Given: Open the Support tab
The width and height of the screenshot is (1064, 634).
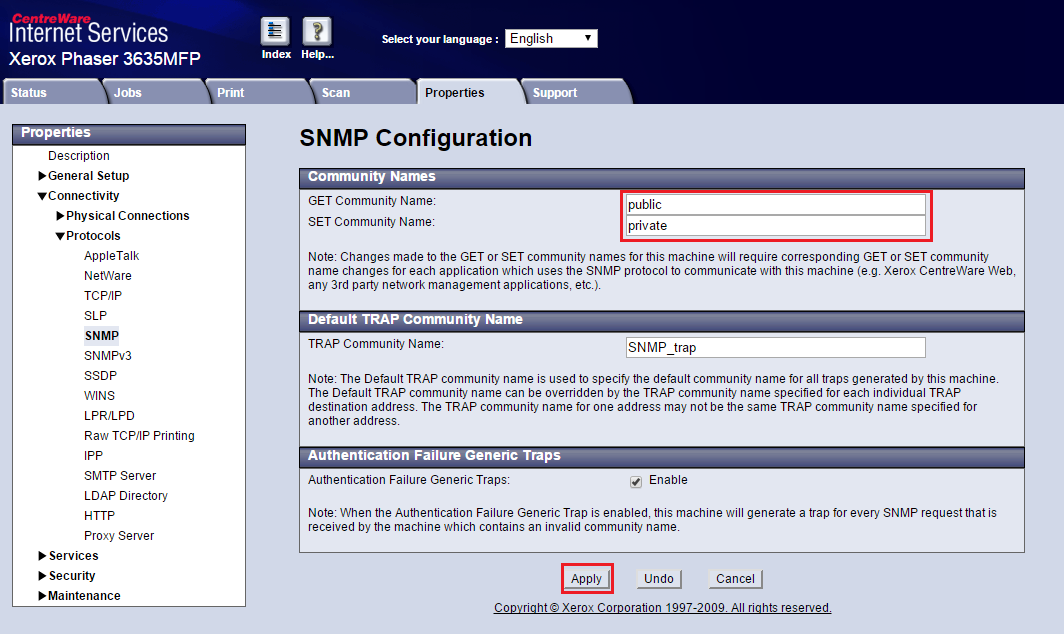Looking at the screenshot, I should coord(555,93).
